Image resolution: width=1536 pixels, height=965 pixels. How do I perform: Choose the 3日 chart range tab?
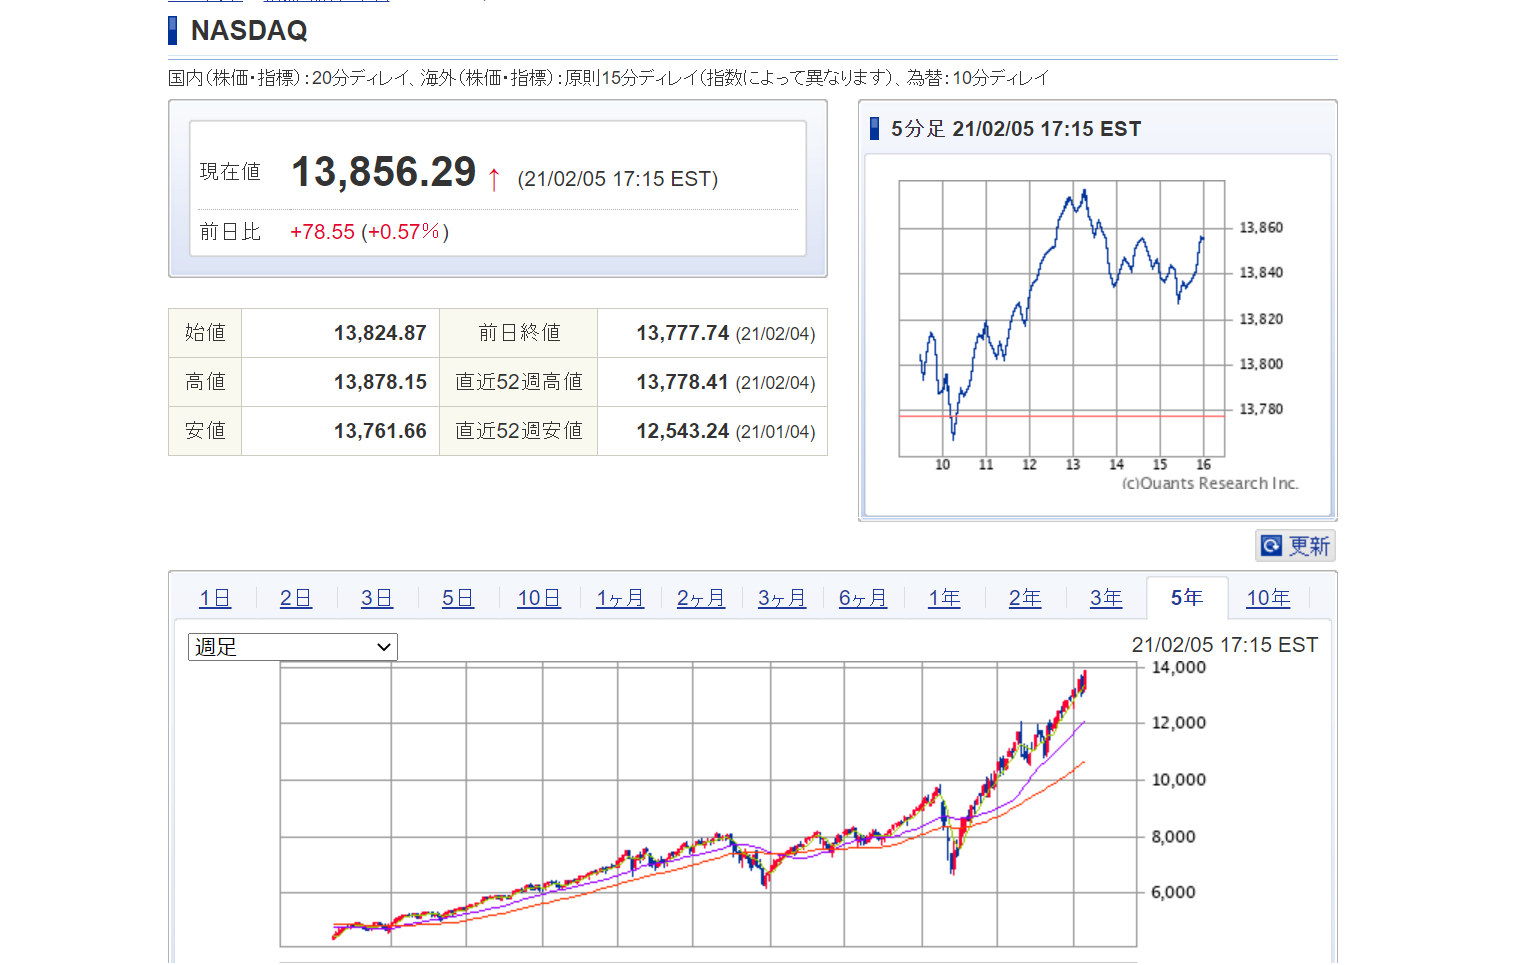point(376,598)
